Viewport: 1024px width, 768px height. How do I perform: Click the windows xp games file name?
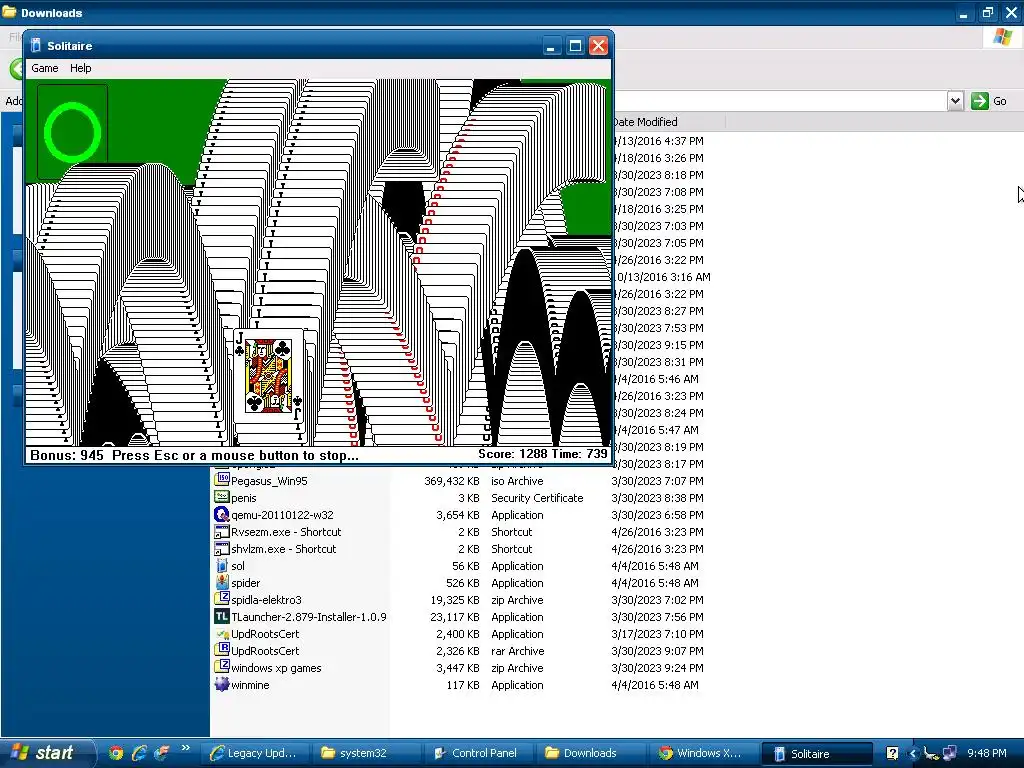coord(276,668)
